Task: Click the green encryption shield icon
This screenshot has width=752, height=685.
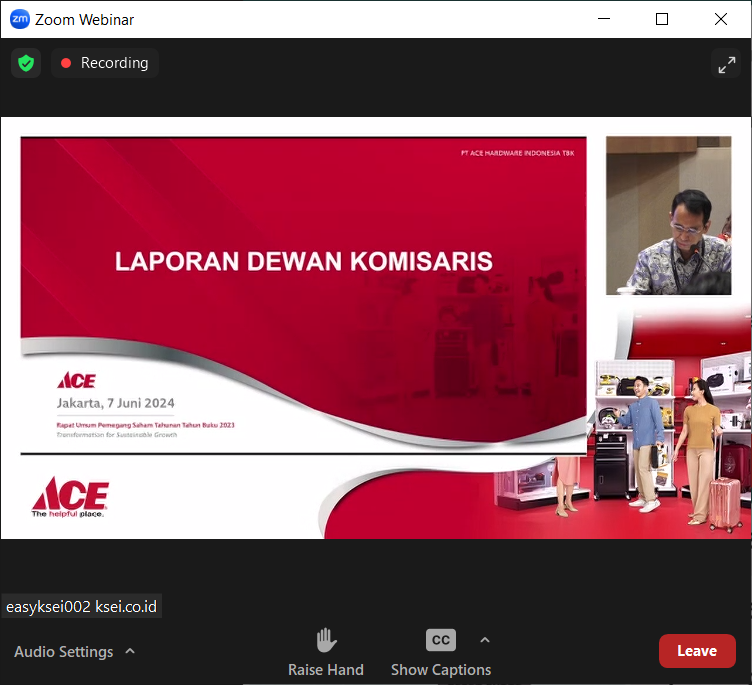Action: 26,63
